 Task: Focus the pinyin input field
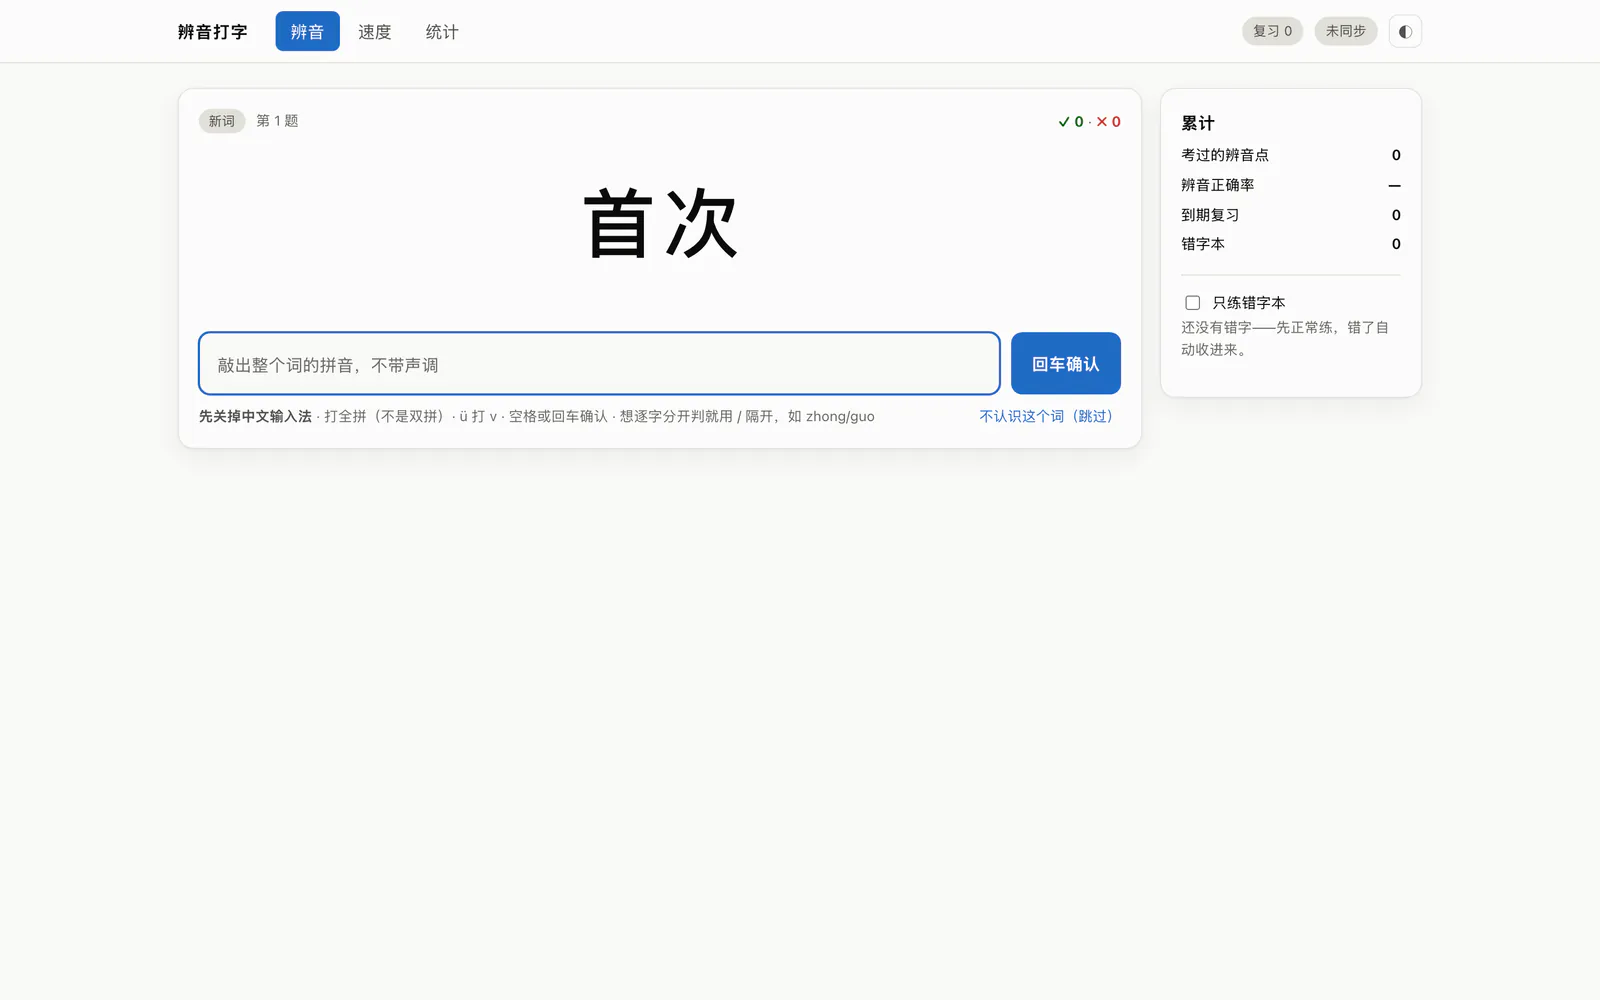pyautogui.click(x=599, y=363)
